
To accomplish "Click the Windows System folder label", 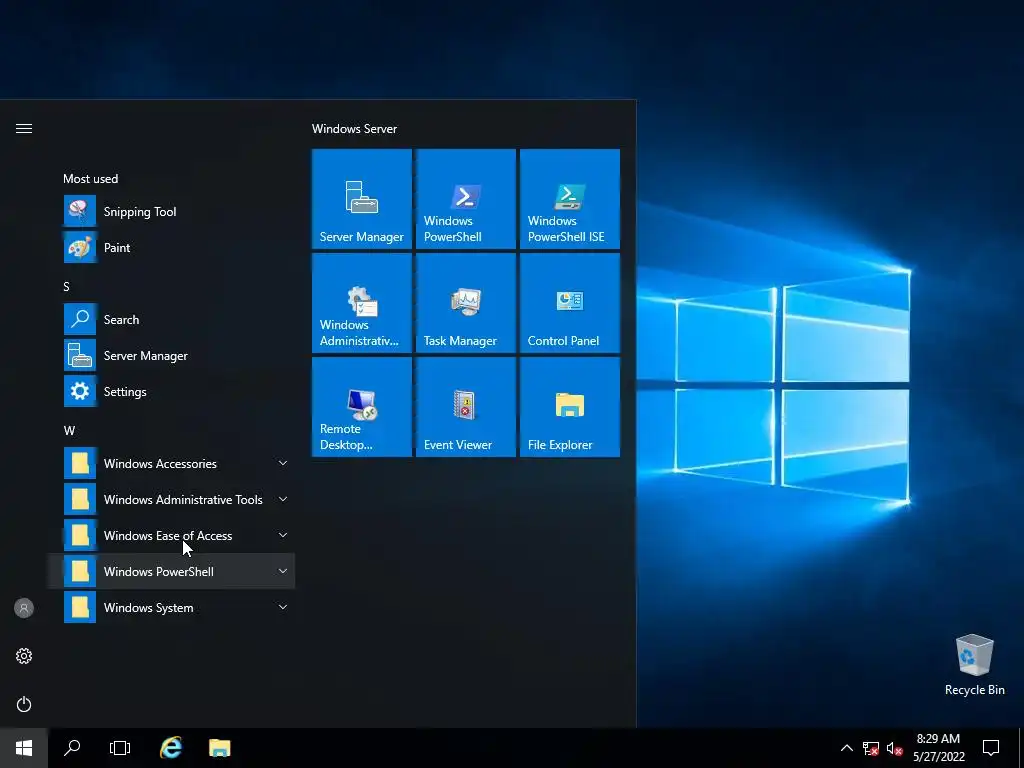I will click(x=148, y=607).
